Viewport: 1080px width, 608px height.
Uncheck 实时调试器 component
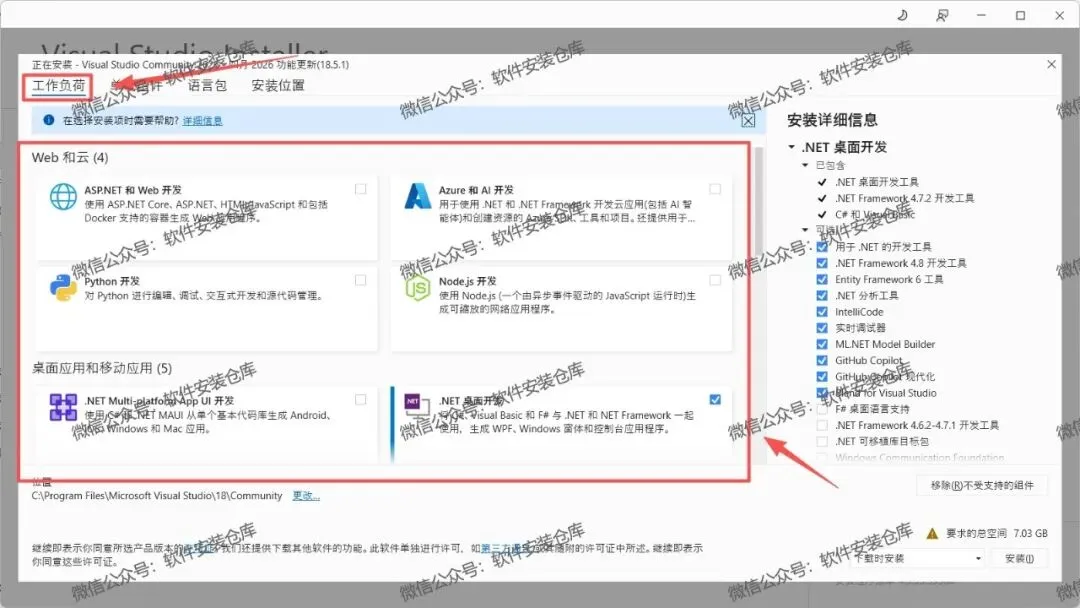tap(822, 328)
